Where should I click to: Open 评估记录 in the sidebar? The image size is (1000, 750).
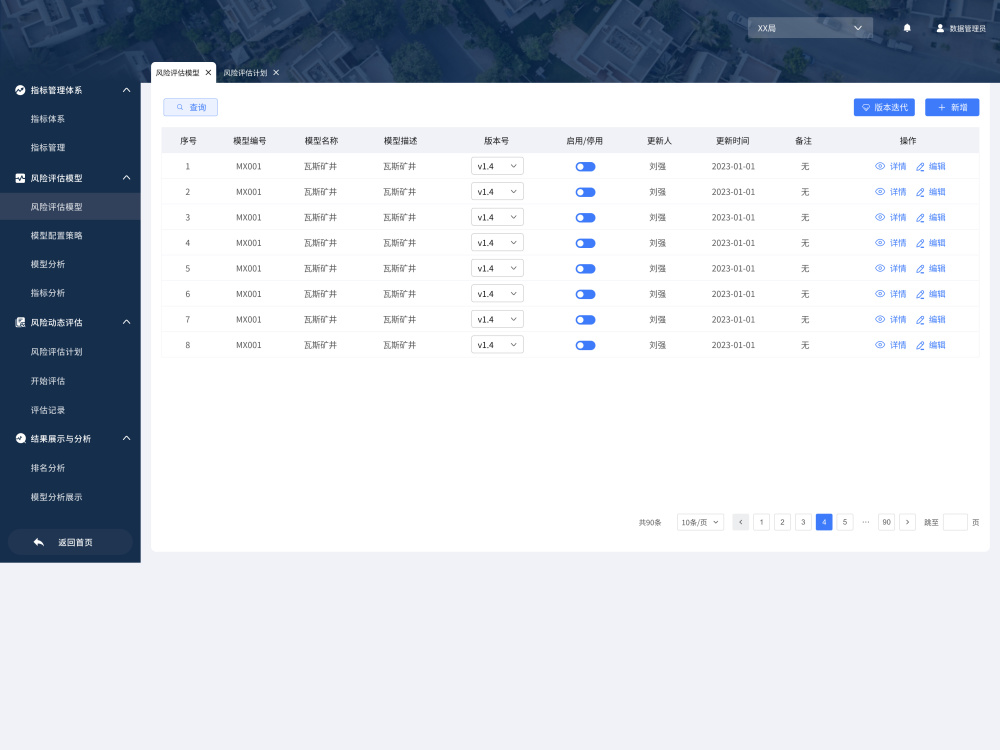48,410
